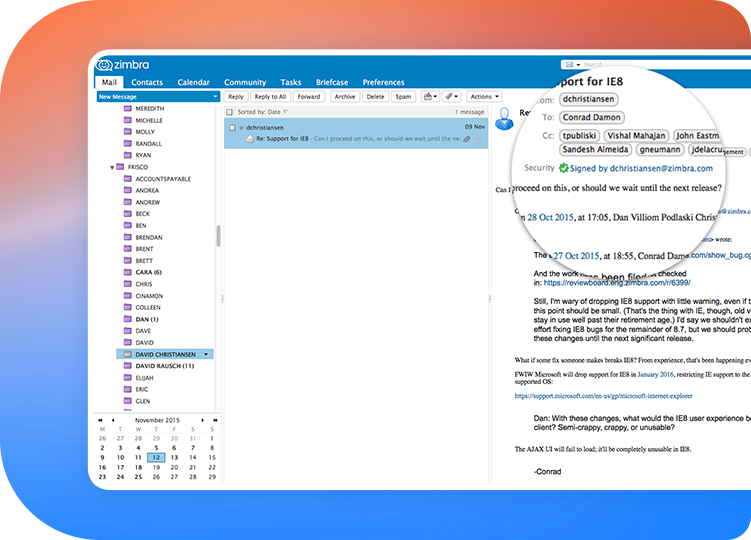The image size is (751, 540).
Task: Open the Tag message dropdown
Action: tap(452, 96)
